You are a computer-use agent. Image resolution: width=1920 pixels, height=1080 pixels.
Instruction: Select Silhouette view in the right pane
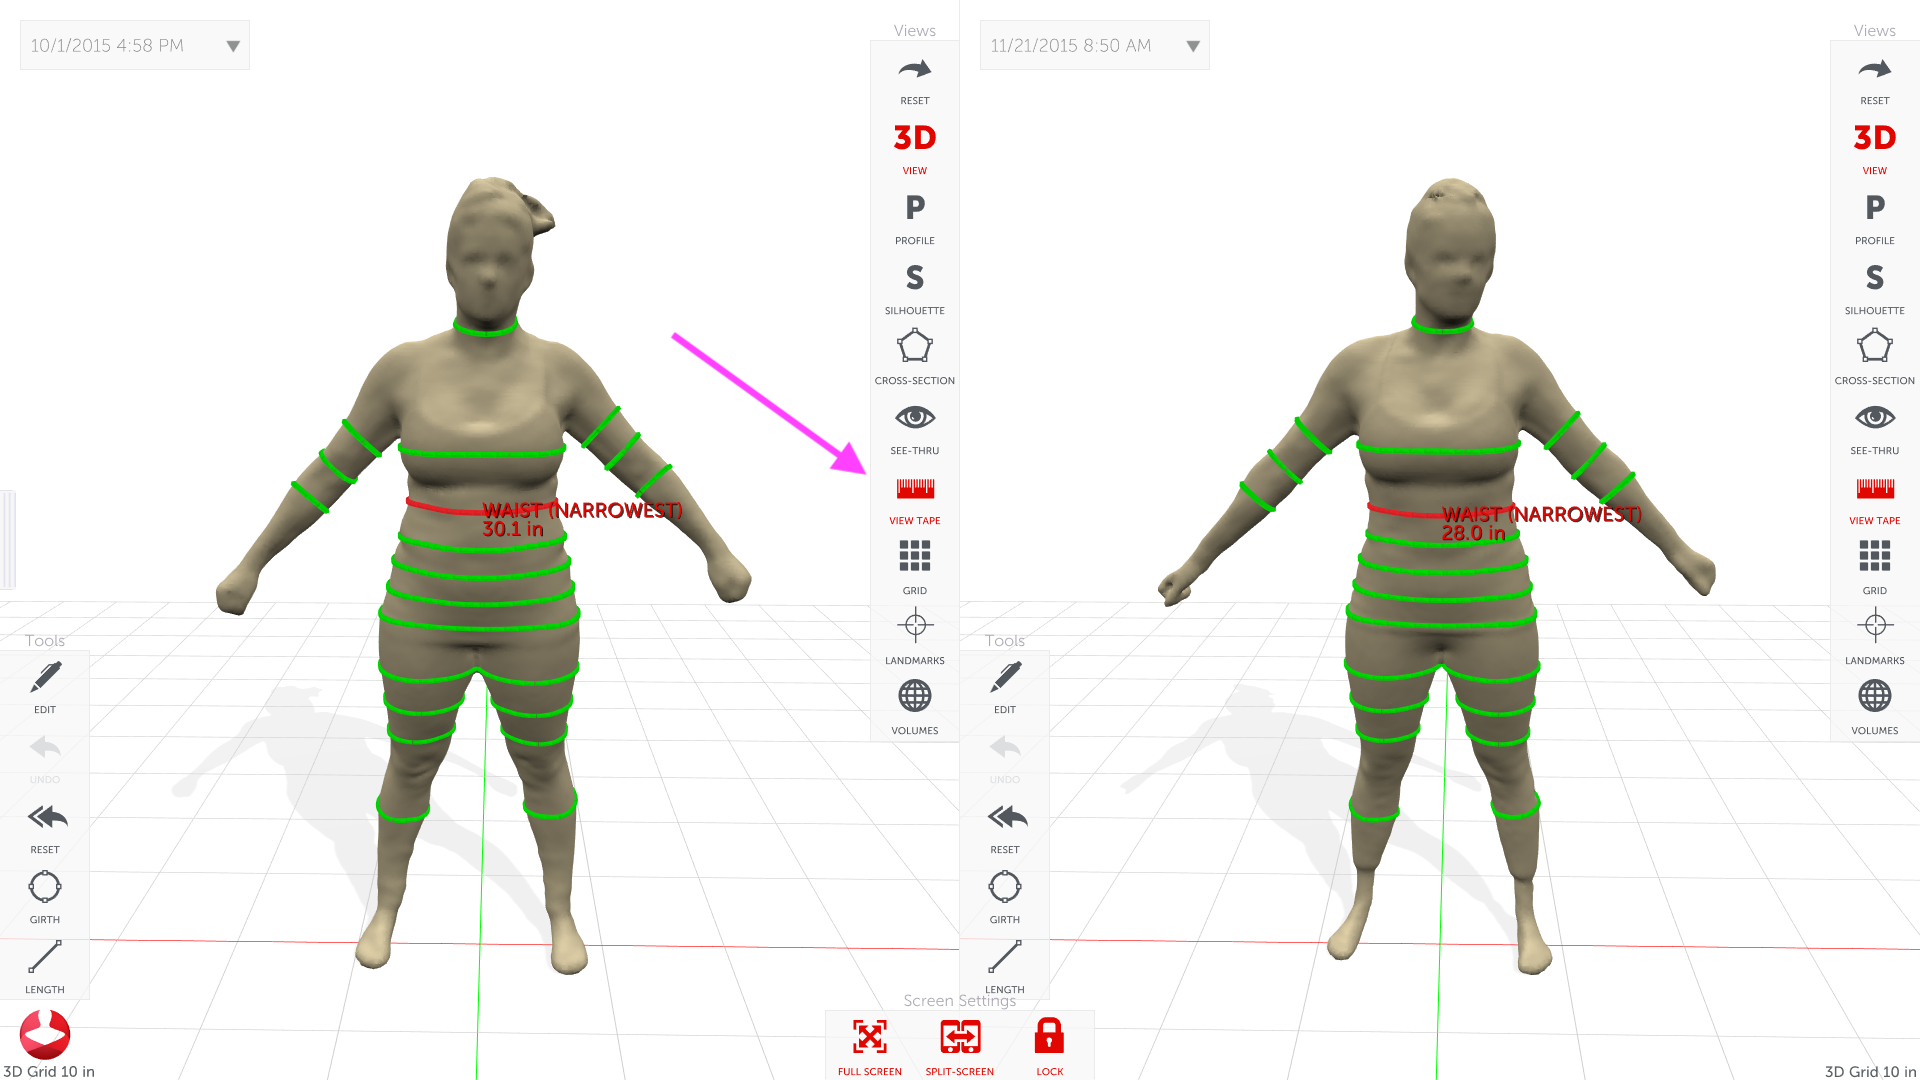coord(1874,278)
